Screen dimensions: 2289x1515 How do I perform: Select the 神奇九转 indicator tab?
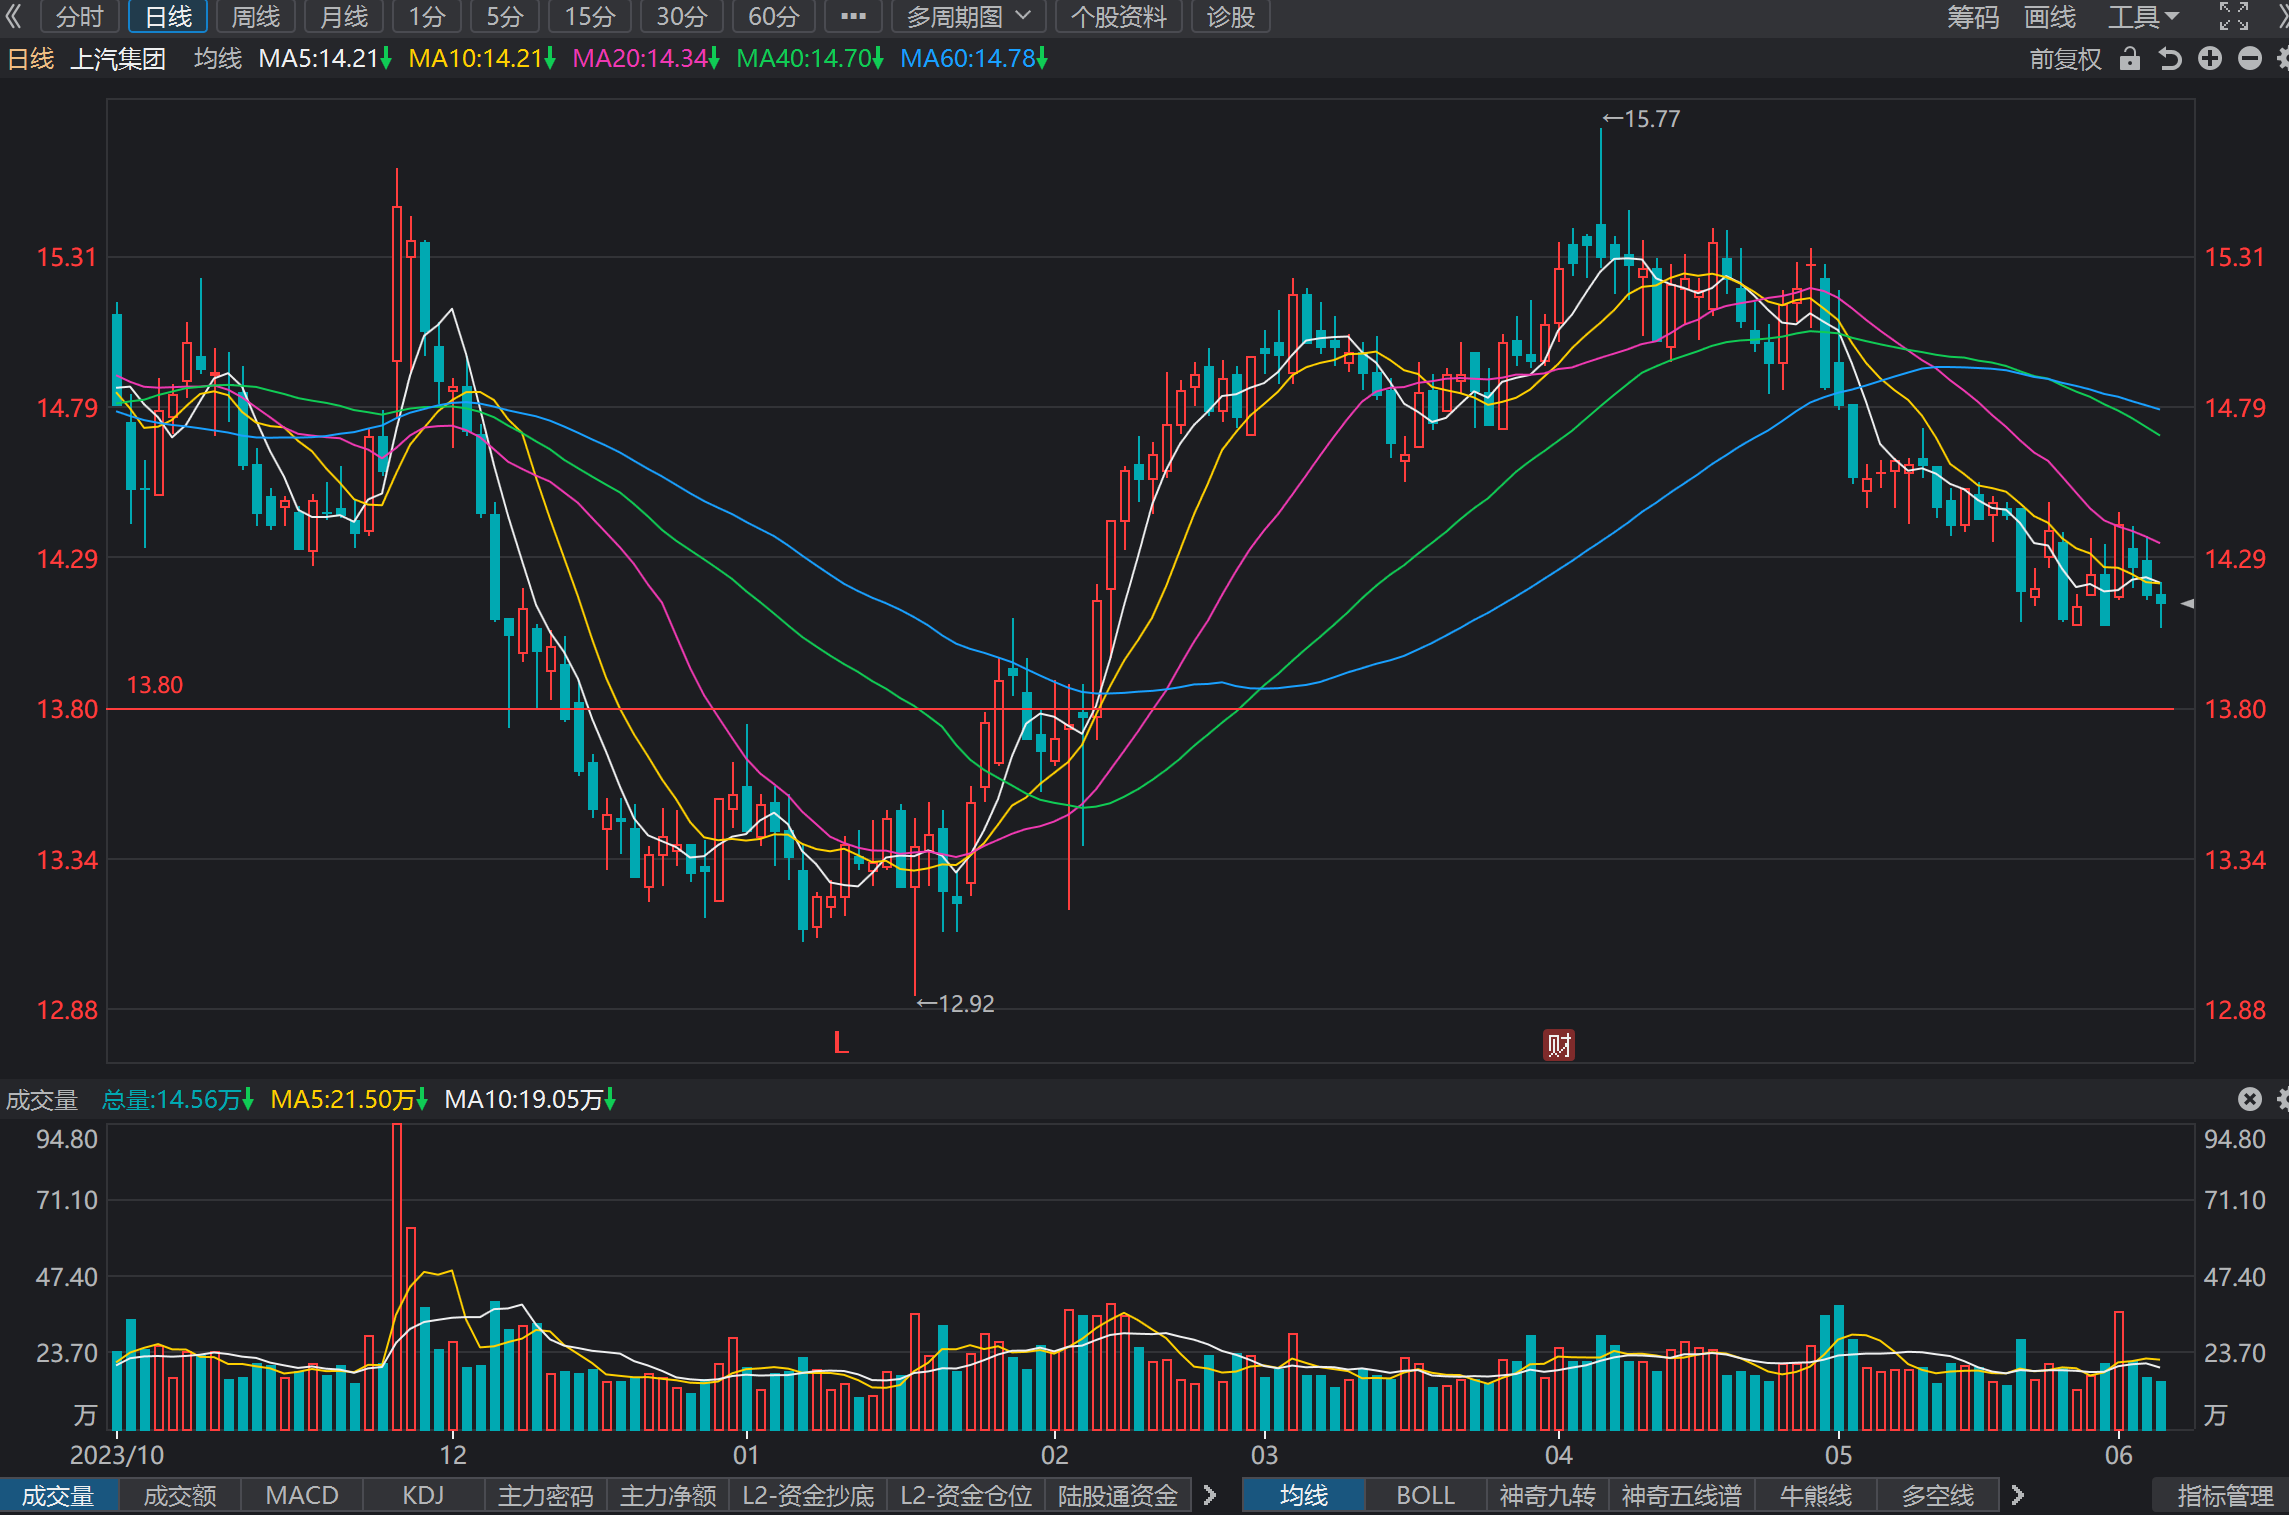pos(1548,1496)
